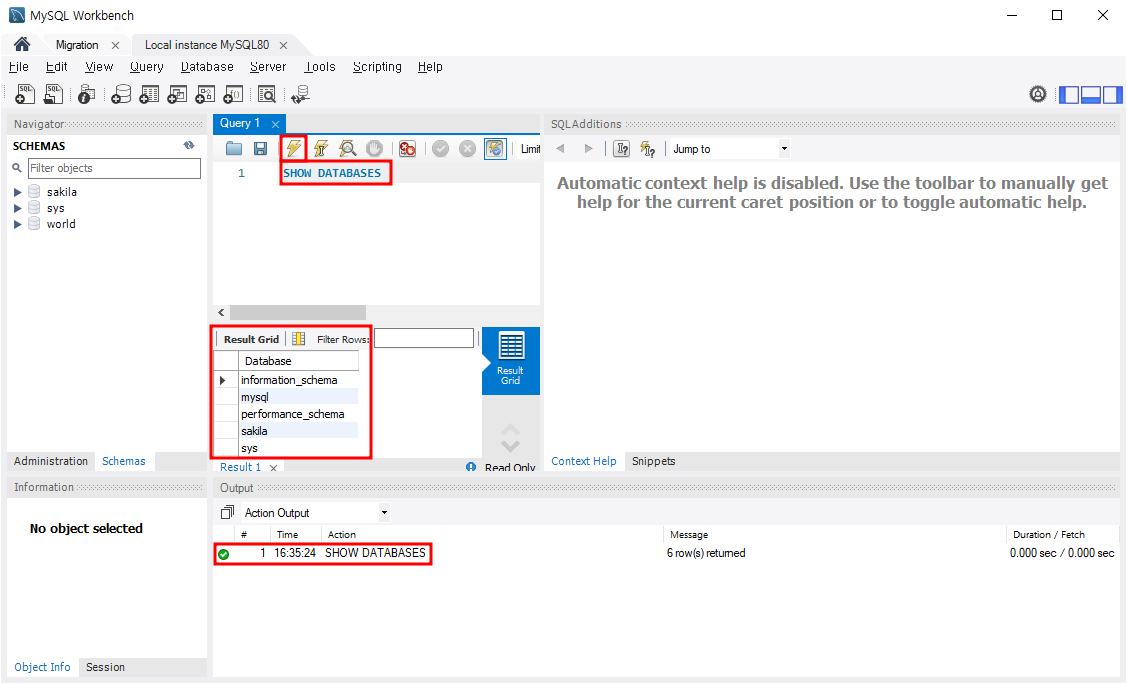This screenshot has height=684, width=1127.
Task: Toggle the right sidebar visibility
Action: coord(1112,94)
